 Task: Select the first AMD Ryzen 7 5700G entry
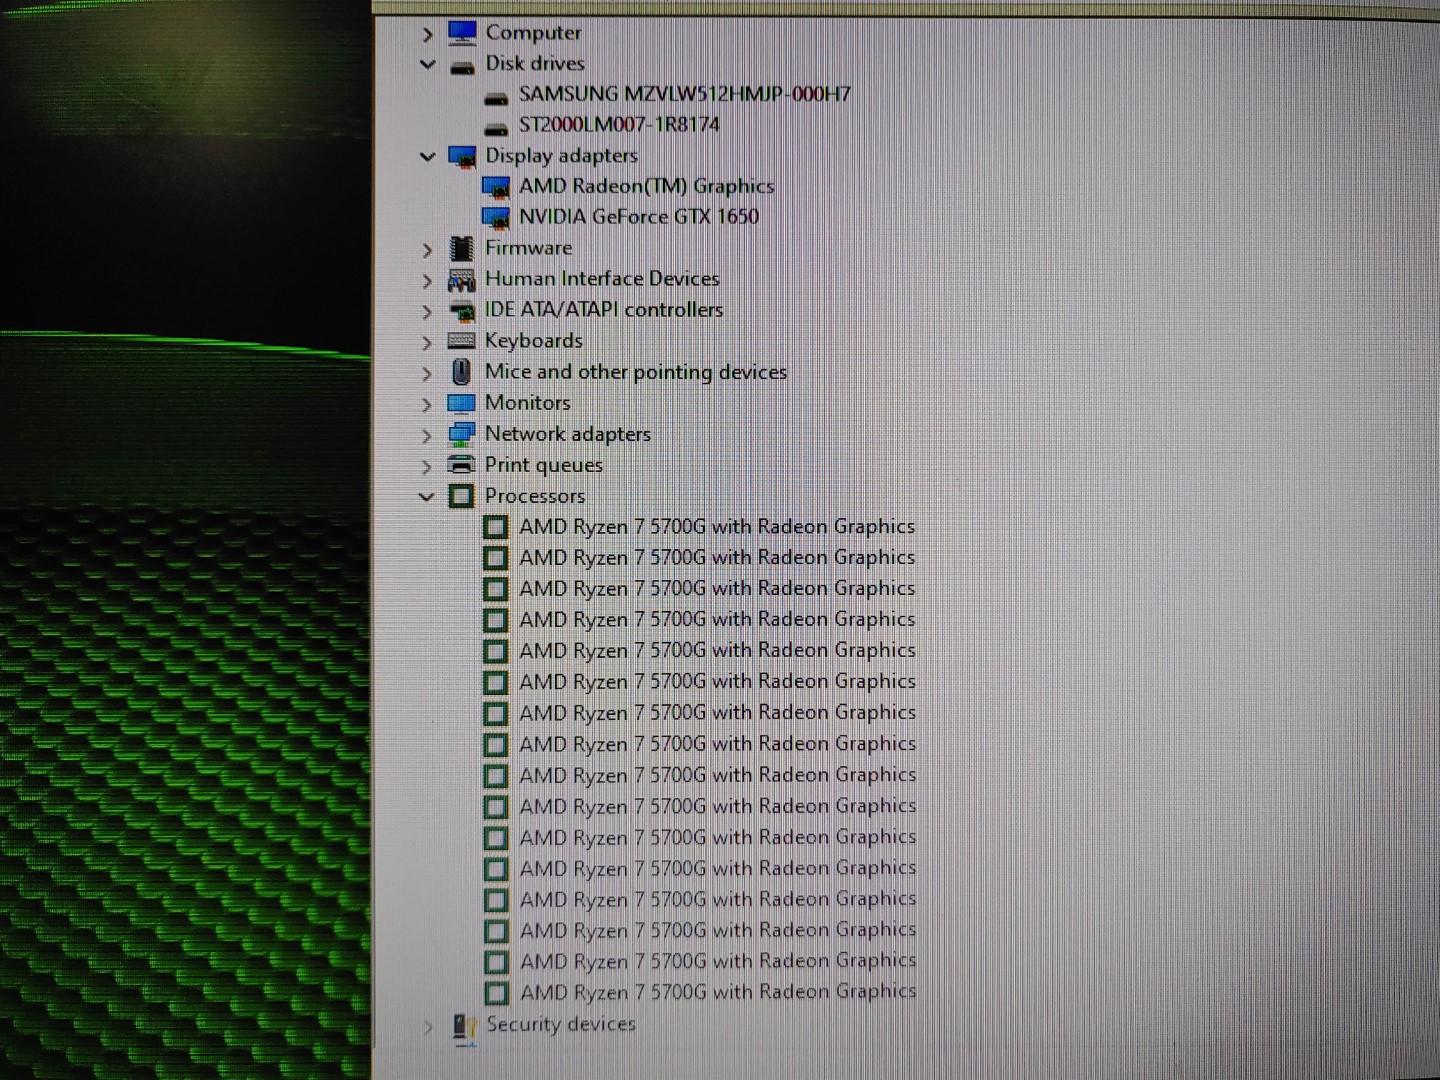pos(717,527)
